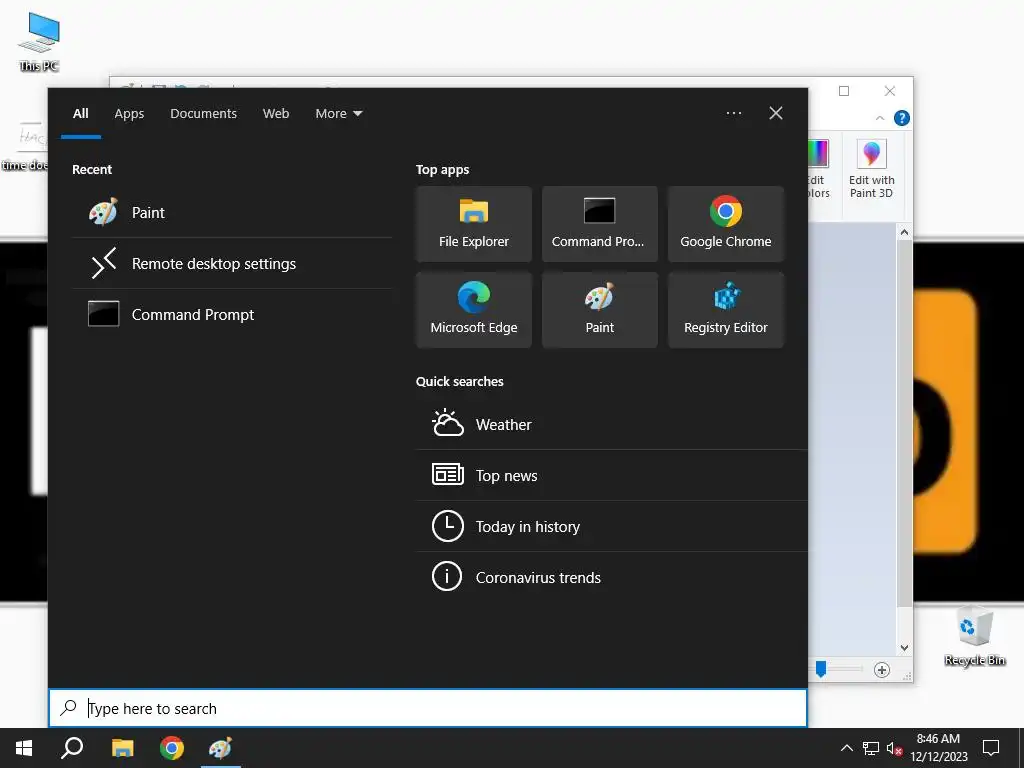Click Paint's vertical scrollbar down arrow
This screenshot has height=768, width=1024.
point(904,648)
